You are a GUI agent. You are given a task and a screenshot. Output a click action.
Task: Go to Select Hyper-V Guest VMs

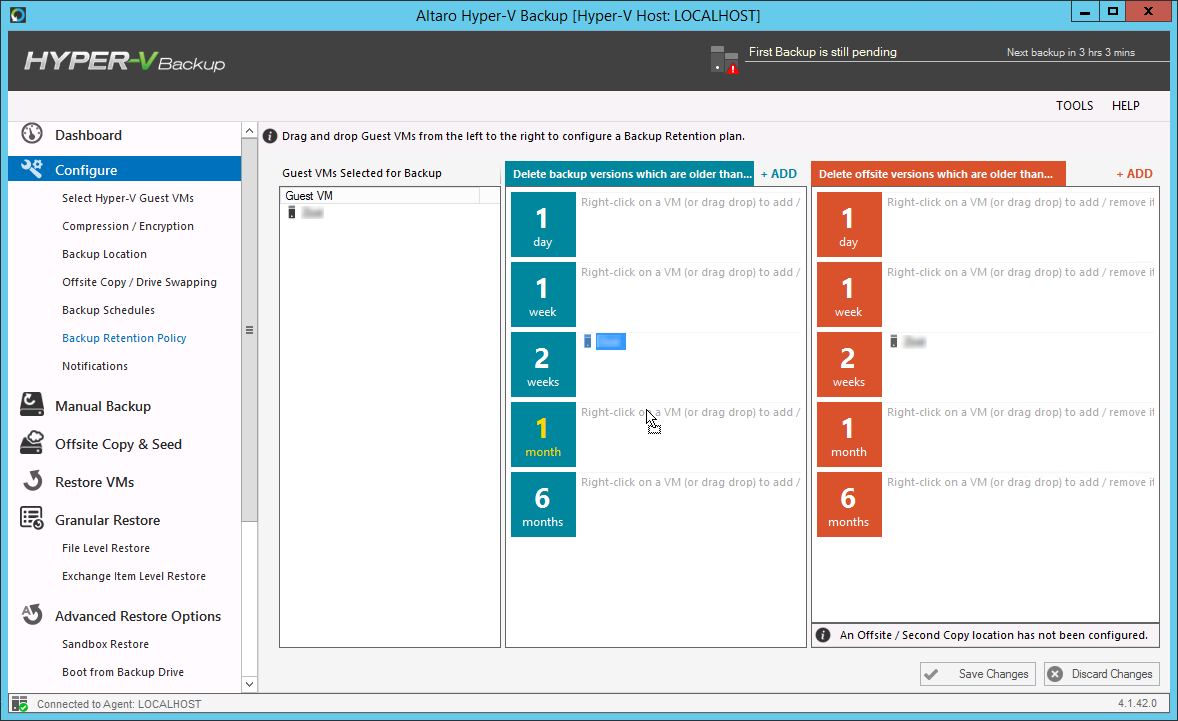(x=128, y=198)
